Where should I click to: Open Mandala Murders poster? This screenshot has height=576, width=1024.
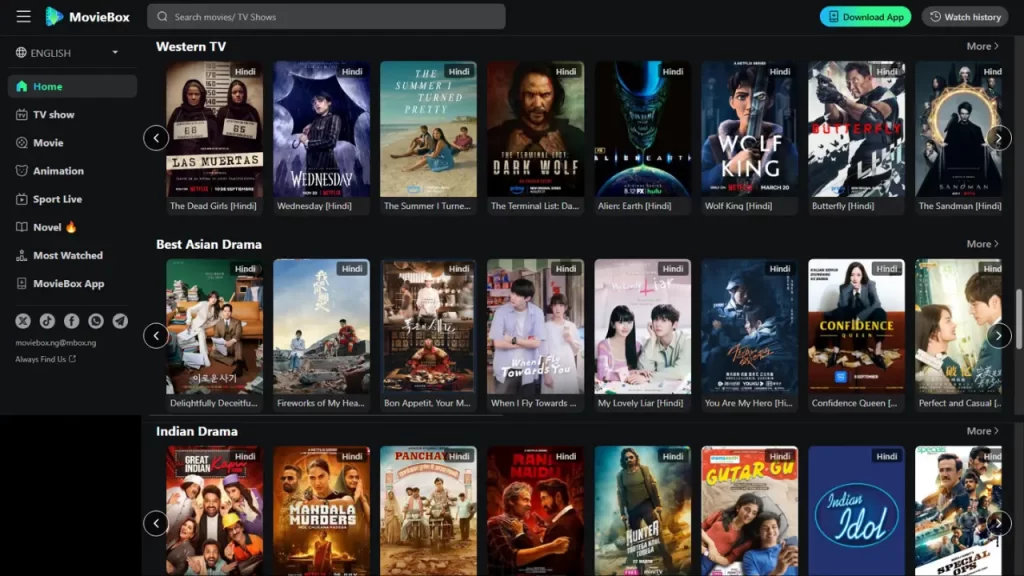321,511
